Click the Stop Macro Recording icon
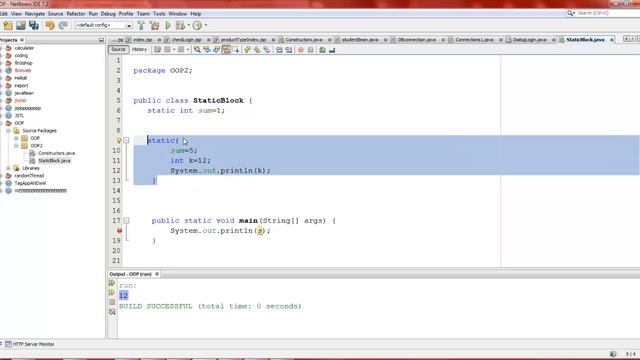640x360 pixels. coord(311,50)
